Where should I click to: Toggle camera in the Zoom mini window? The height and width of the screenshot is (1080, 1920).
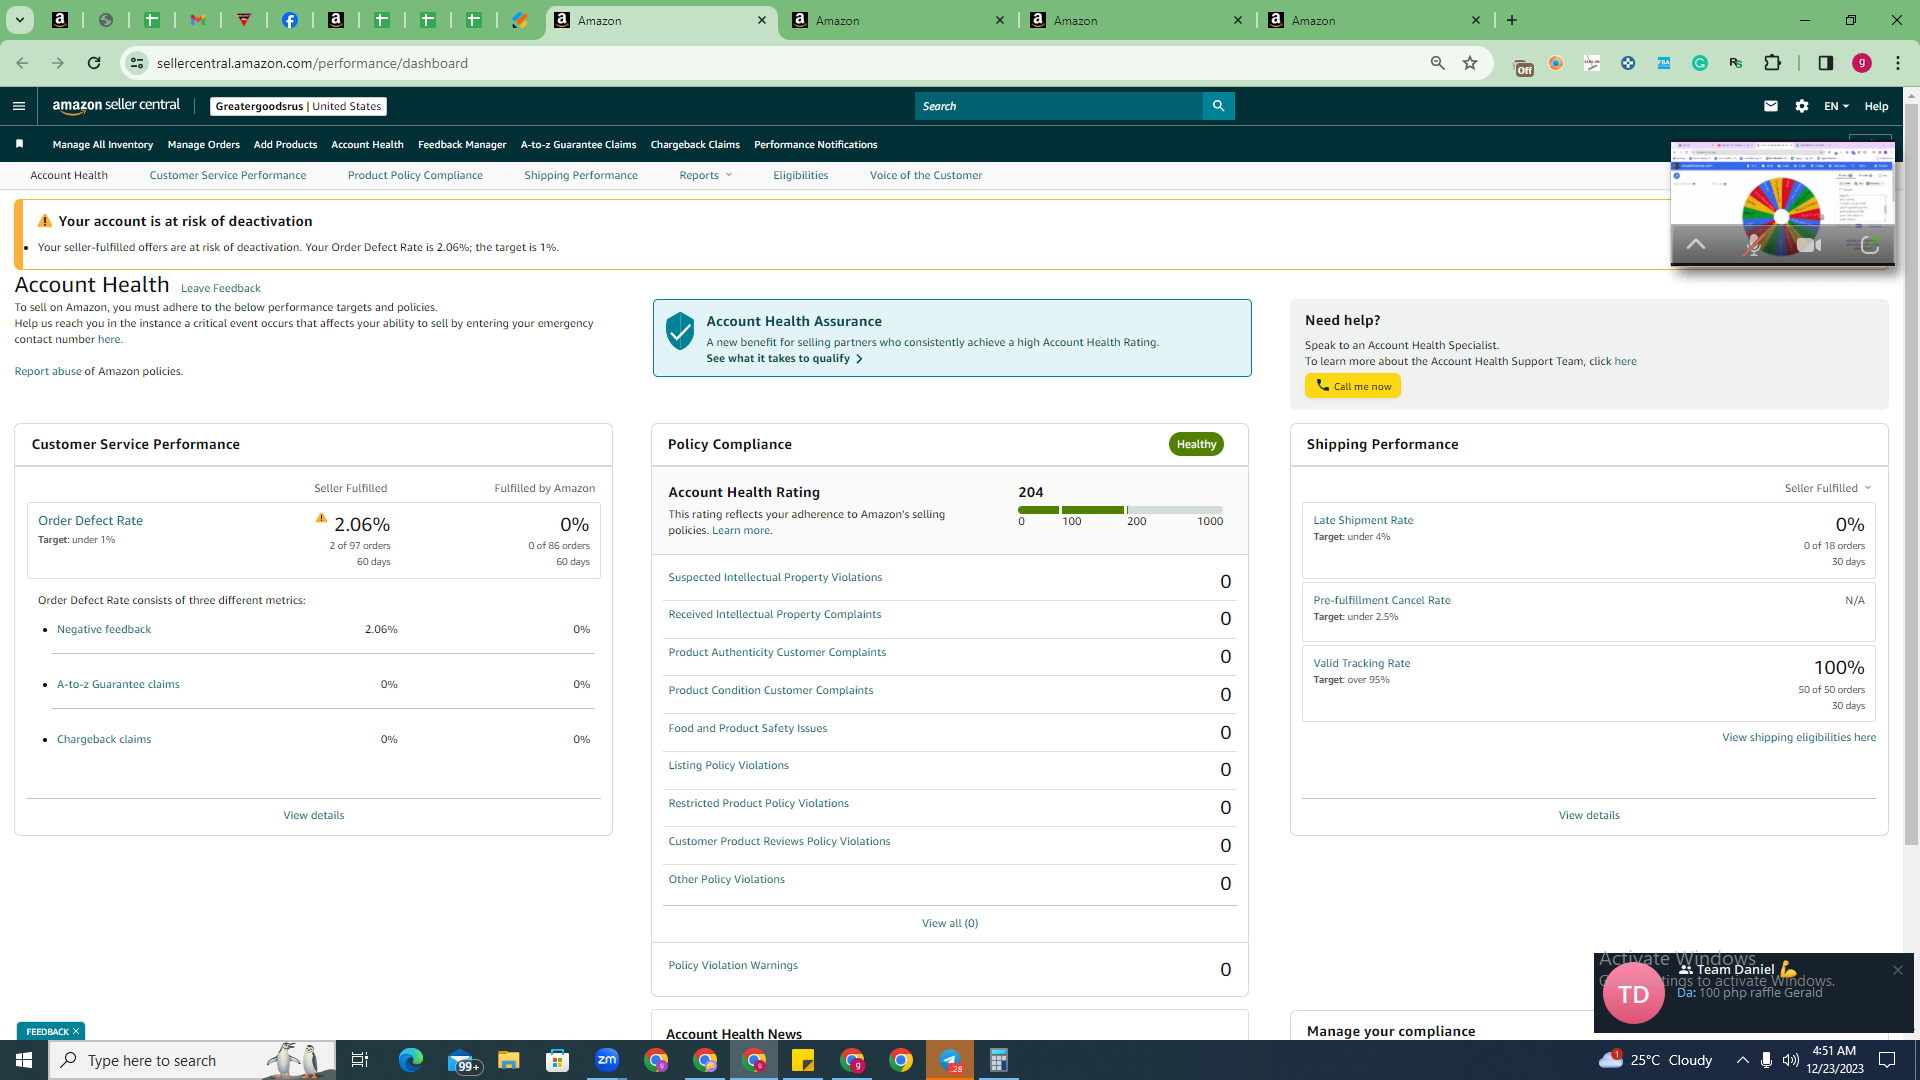[1808, 245]
